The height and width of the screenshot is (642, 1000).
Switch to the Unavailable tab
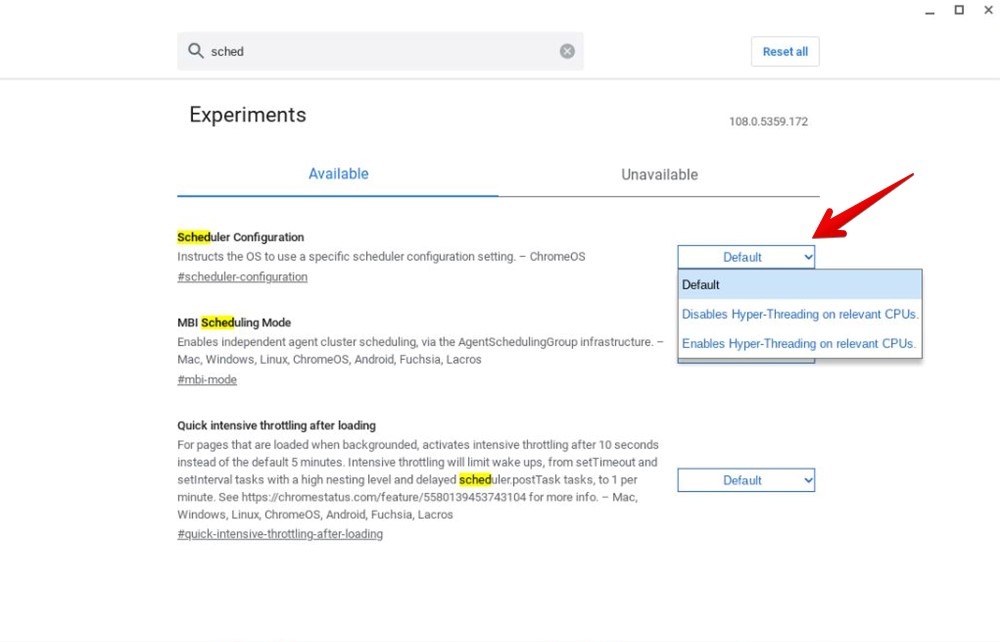point(659,173)
